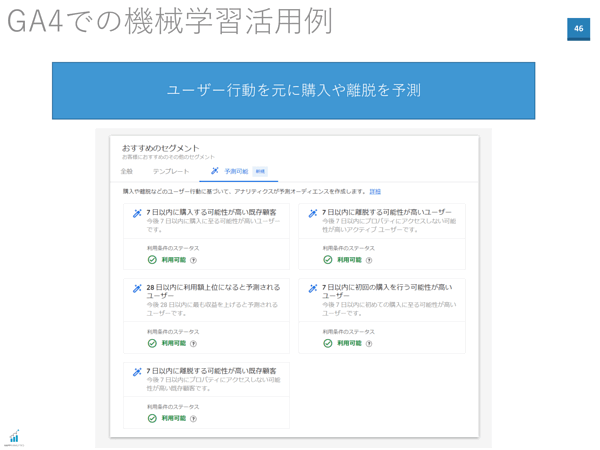Screen dimensions: 600x450
Task: Select the 予測可能 tab
Action: point(238,171)
